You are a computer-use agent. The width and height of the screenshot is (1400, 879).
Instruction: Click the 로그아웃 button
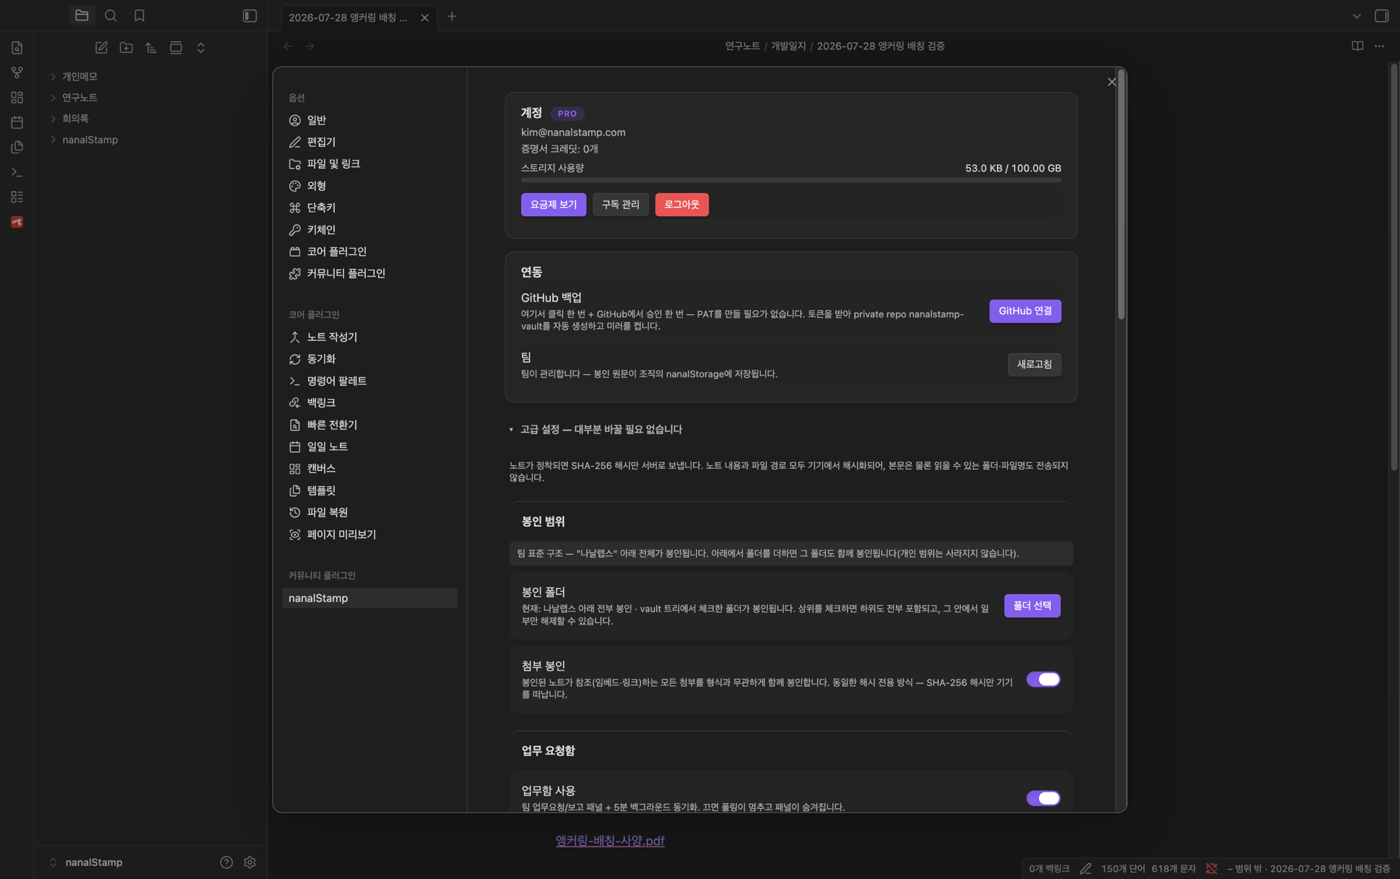(x=682, y=205)
